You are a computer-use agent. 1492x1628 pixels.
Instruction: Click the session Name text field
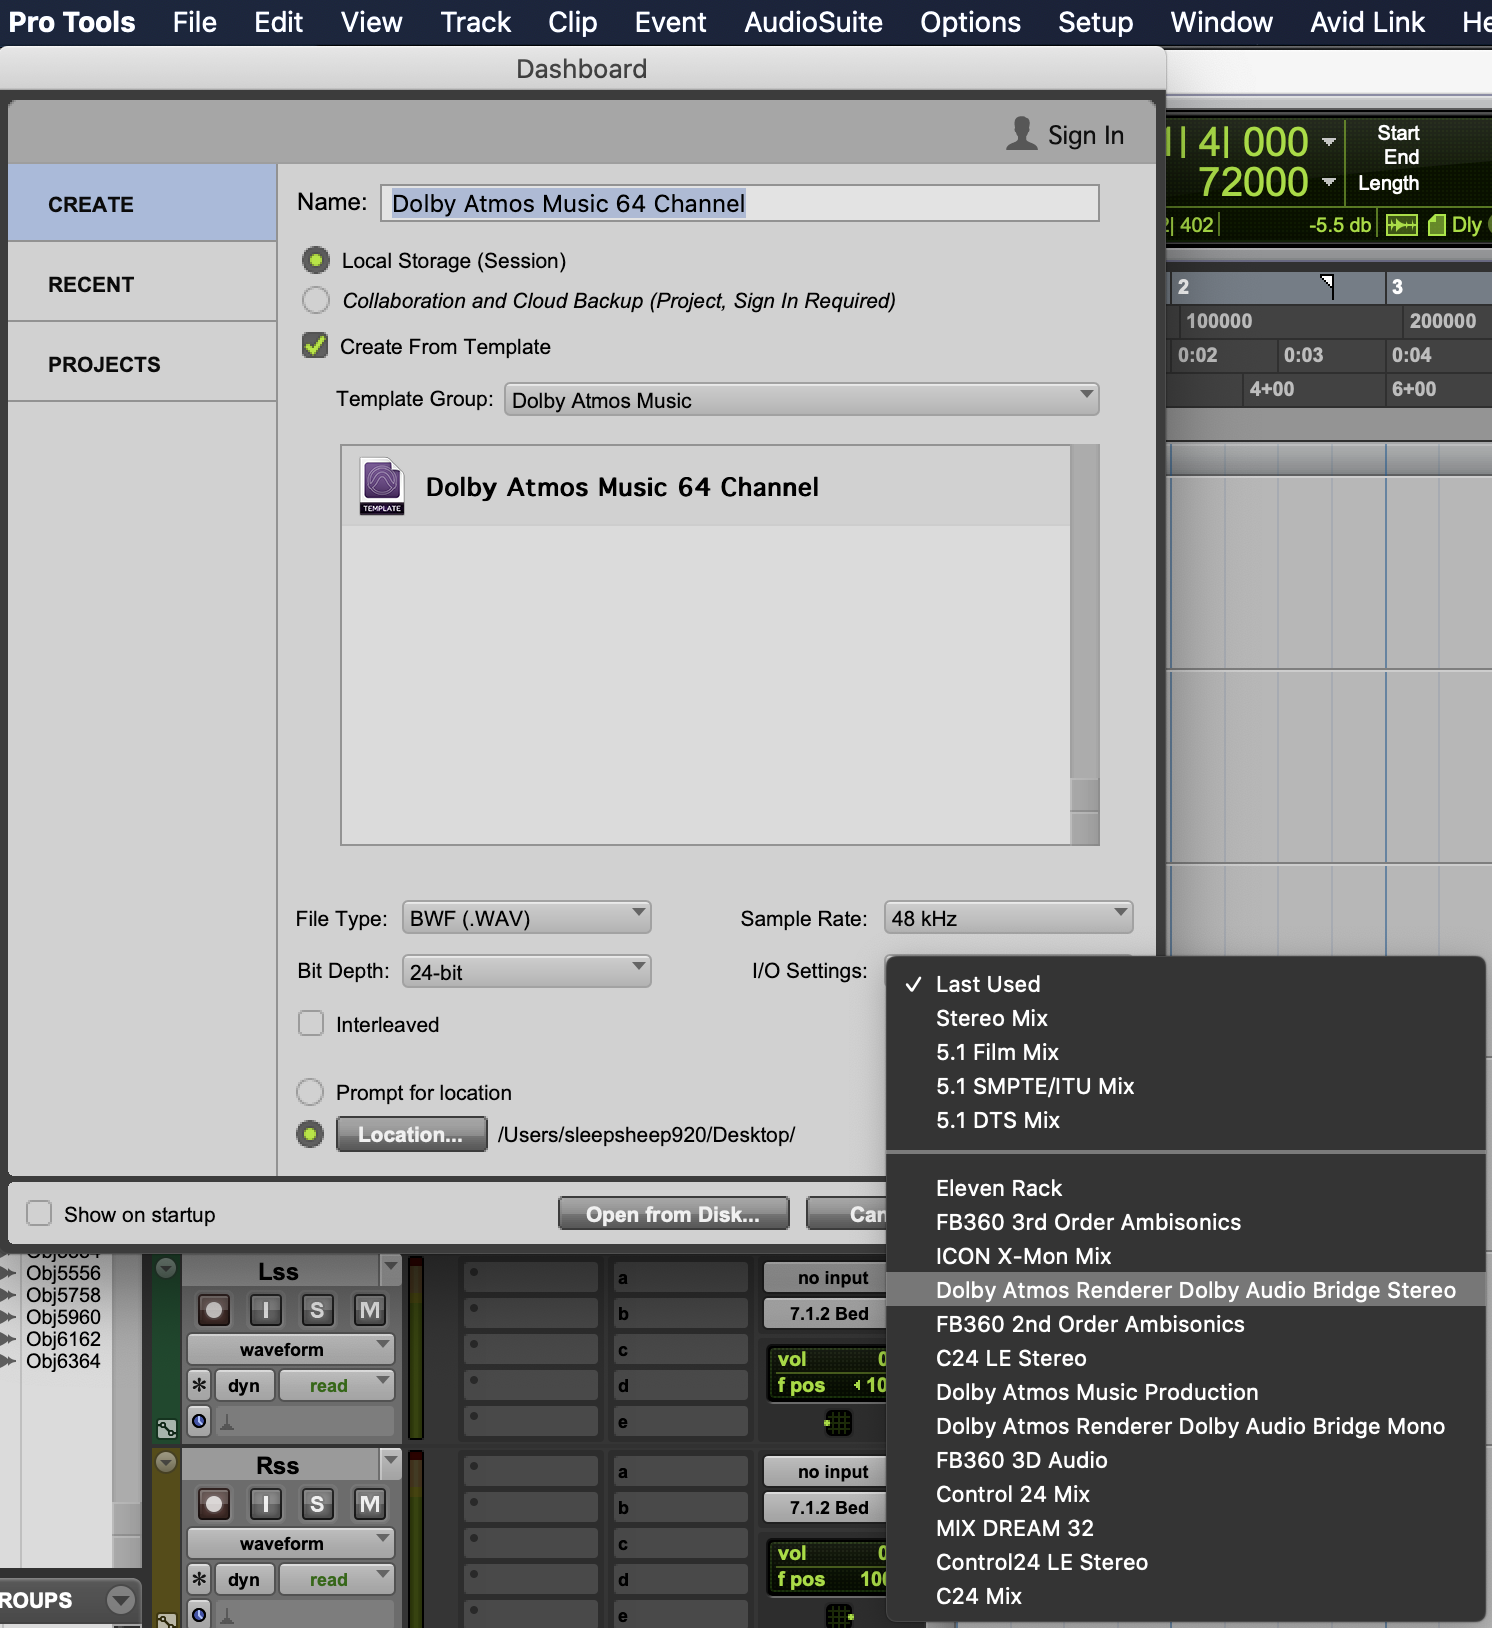click(x=739, y=203)
